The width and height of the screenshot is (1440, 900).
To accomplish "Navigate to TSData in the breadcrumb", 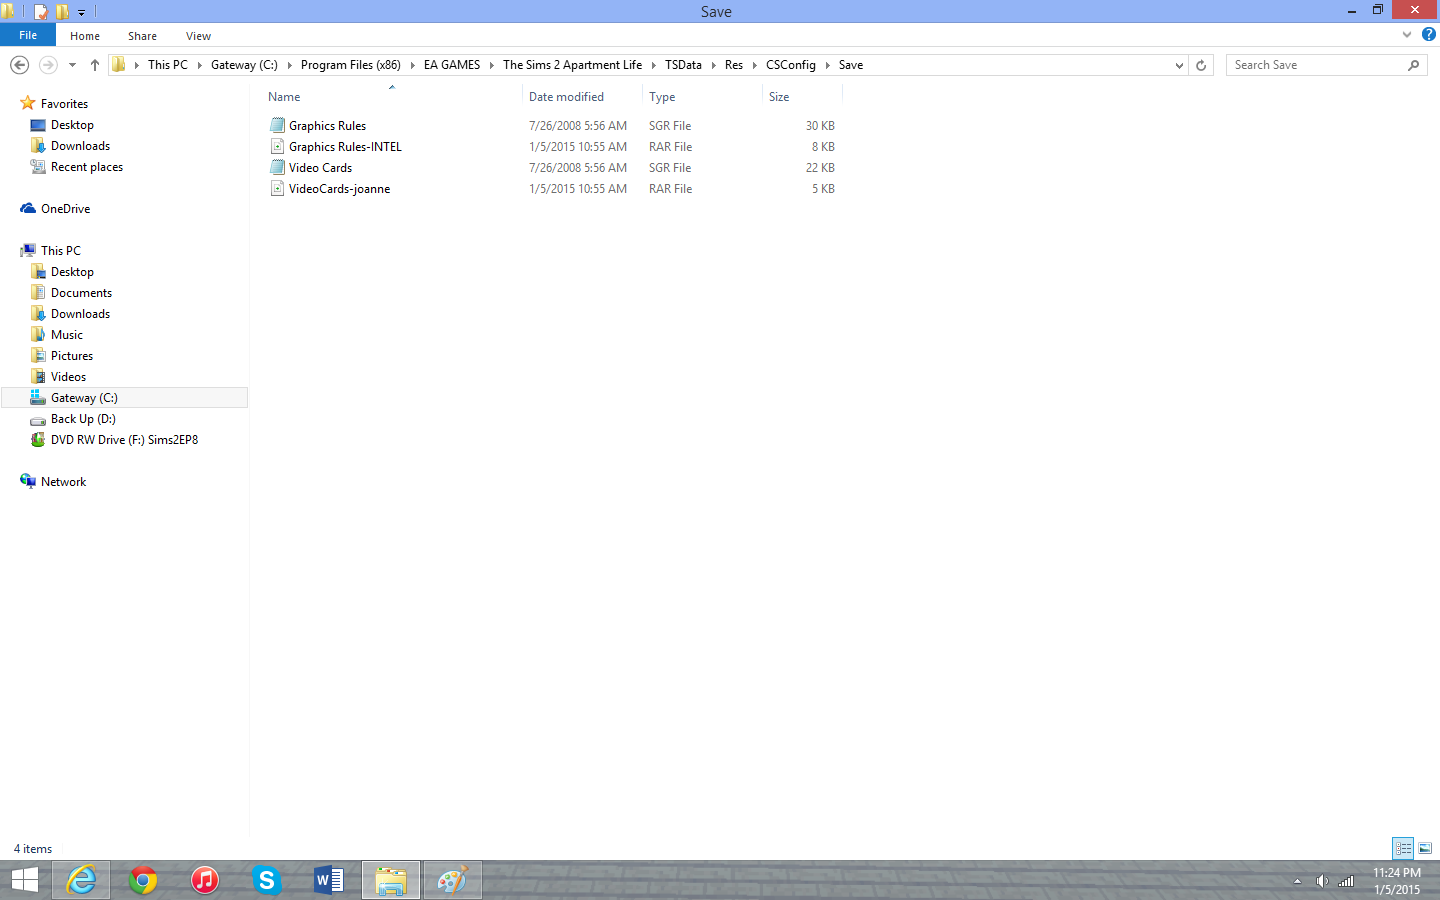I will (x=683, y=65).
